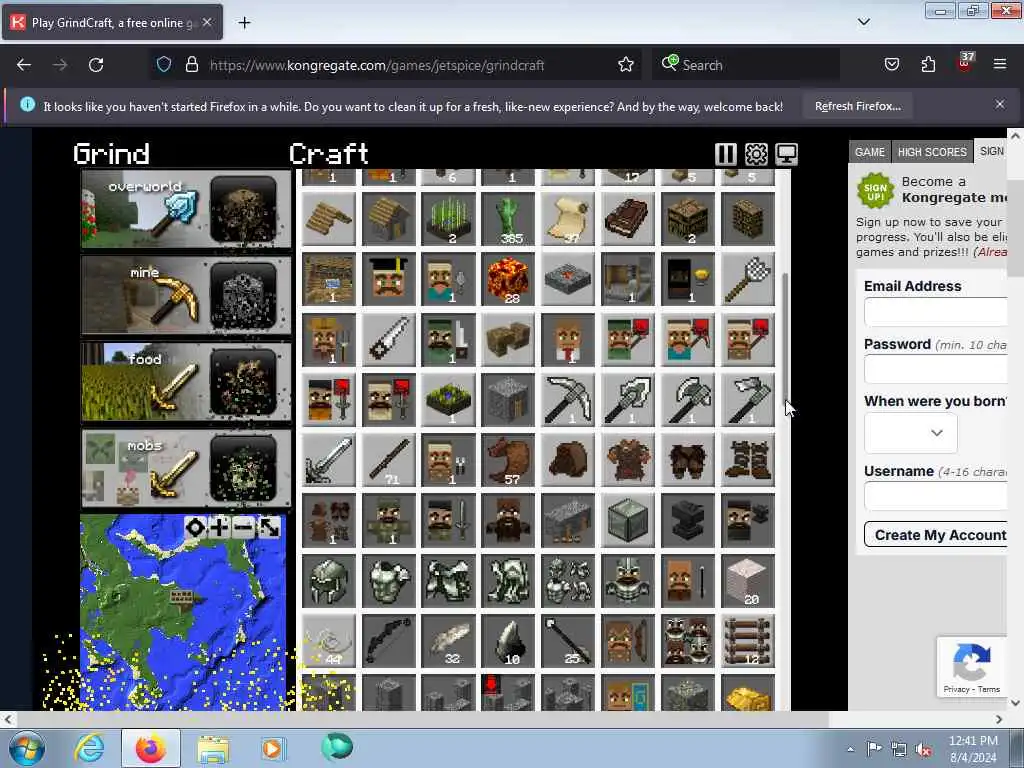Select the leather item showing 57
The width and height of the screenshot is (1024, 768).
(x=508, y=460)
